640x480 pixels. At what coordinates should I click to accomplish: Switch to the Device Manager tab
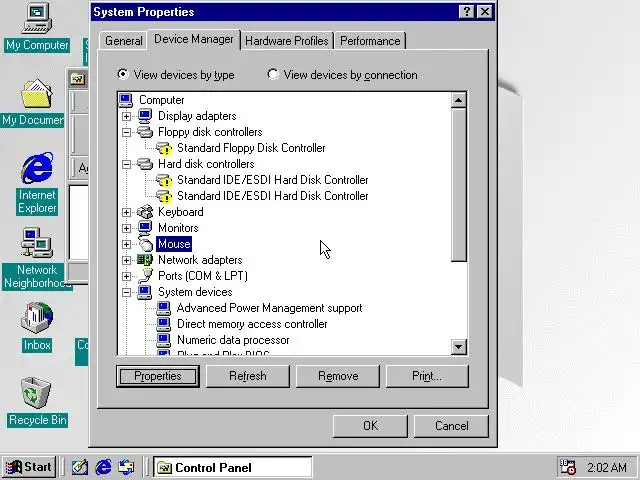coord(194,40)
